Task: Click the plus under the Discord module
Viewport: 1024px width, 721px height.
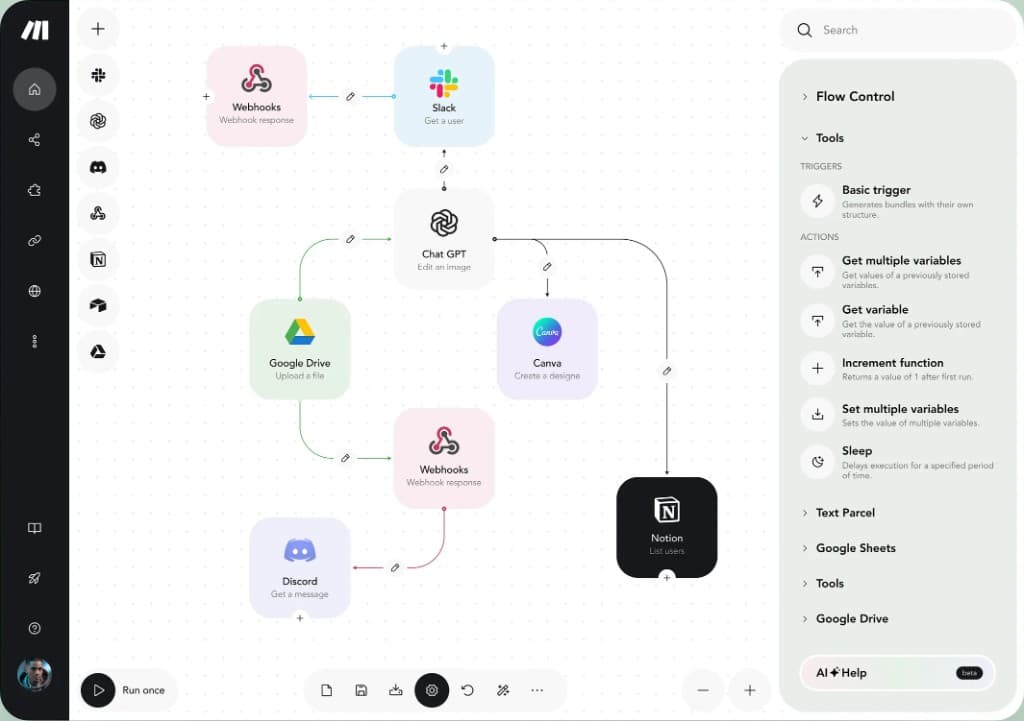Action: tap(300, 618)
